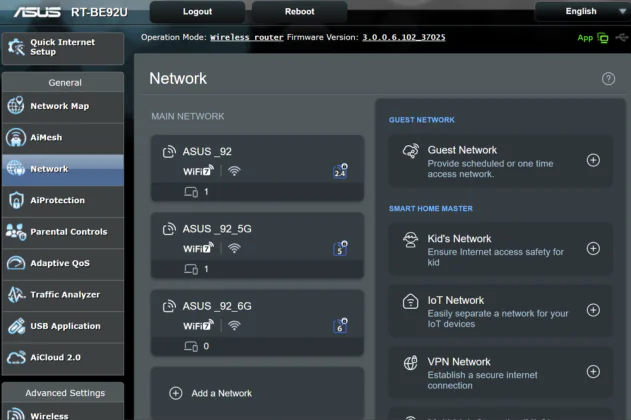This screenshot has height=420, width=631.
Task: Click Wi-Fi signal icon on ASUS _92_6G
Action: click(x=234, y=325)
